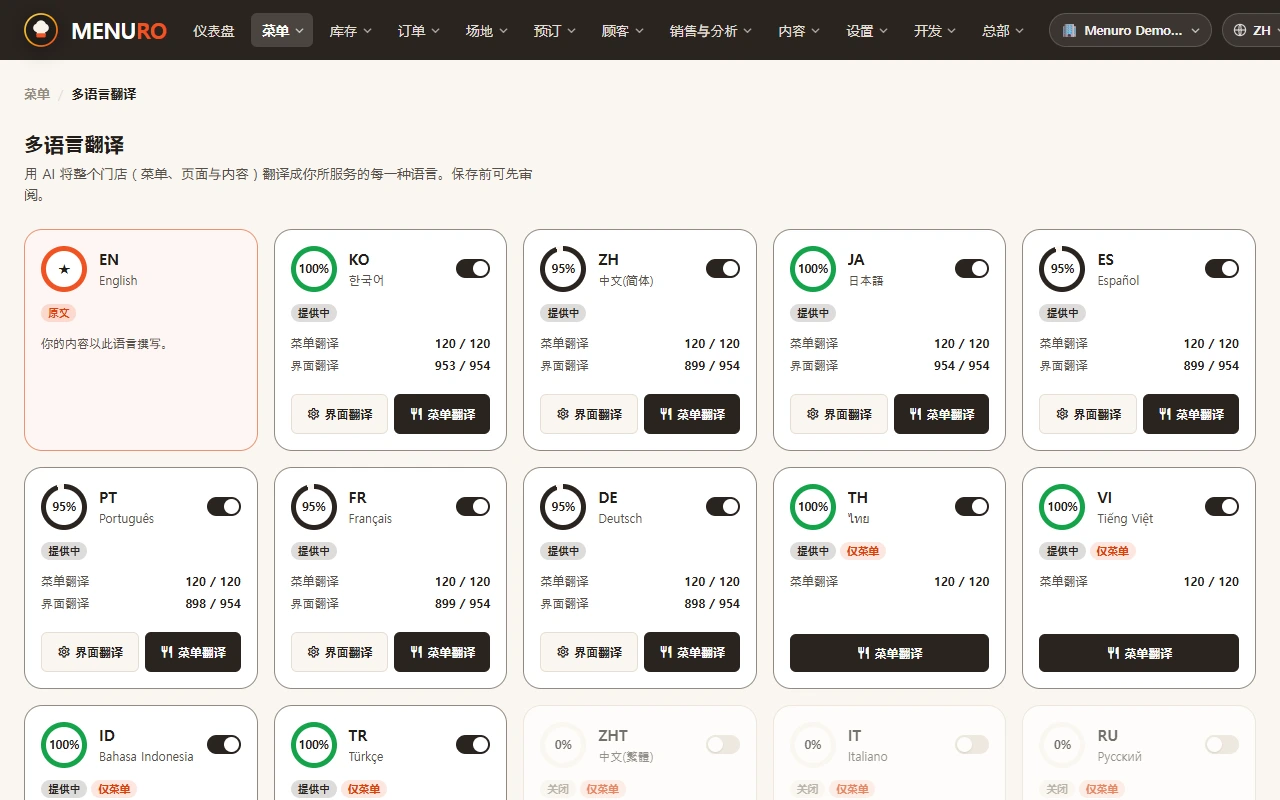The height and width of the screenshot is (800, 1280).
Task: Click the star icon on the EN card
Action: (64, 269)
